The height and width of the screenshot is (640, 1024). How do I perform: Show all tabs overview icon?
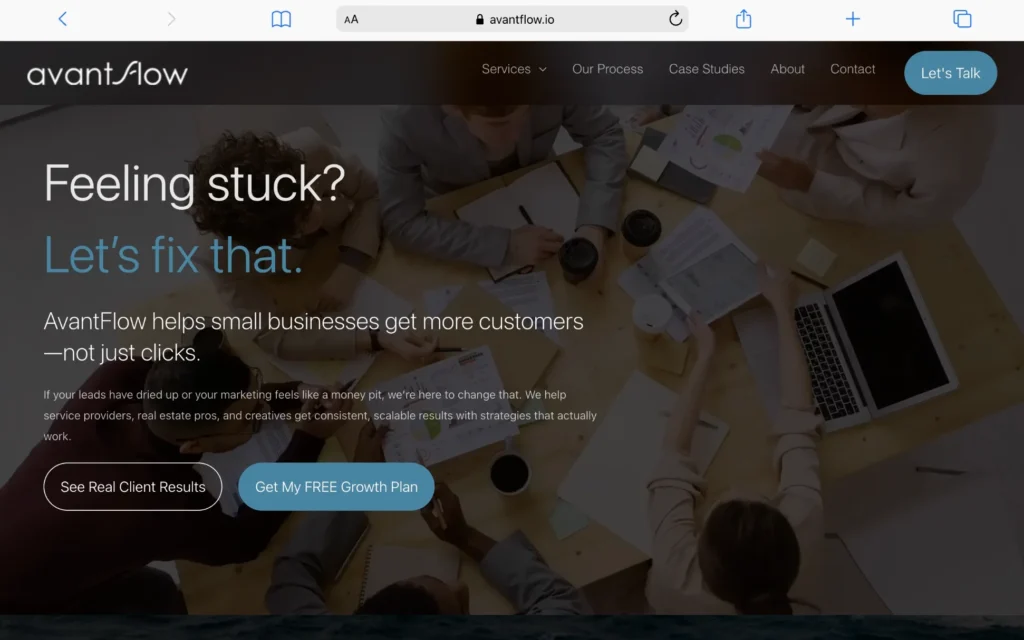tap(962, 19)
